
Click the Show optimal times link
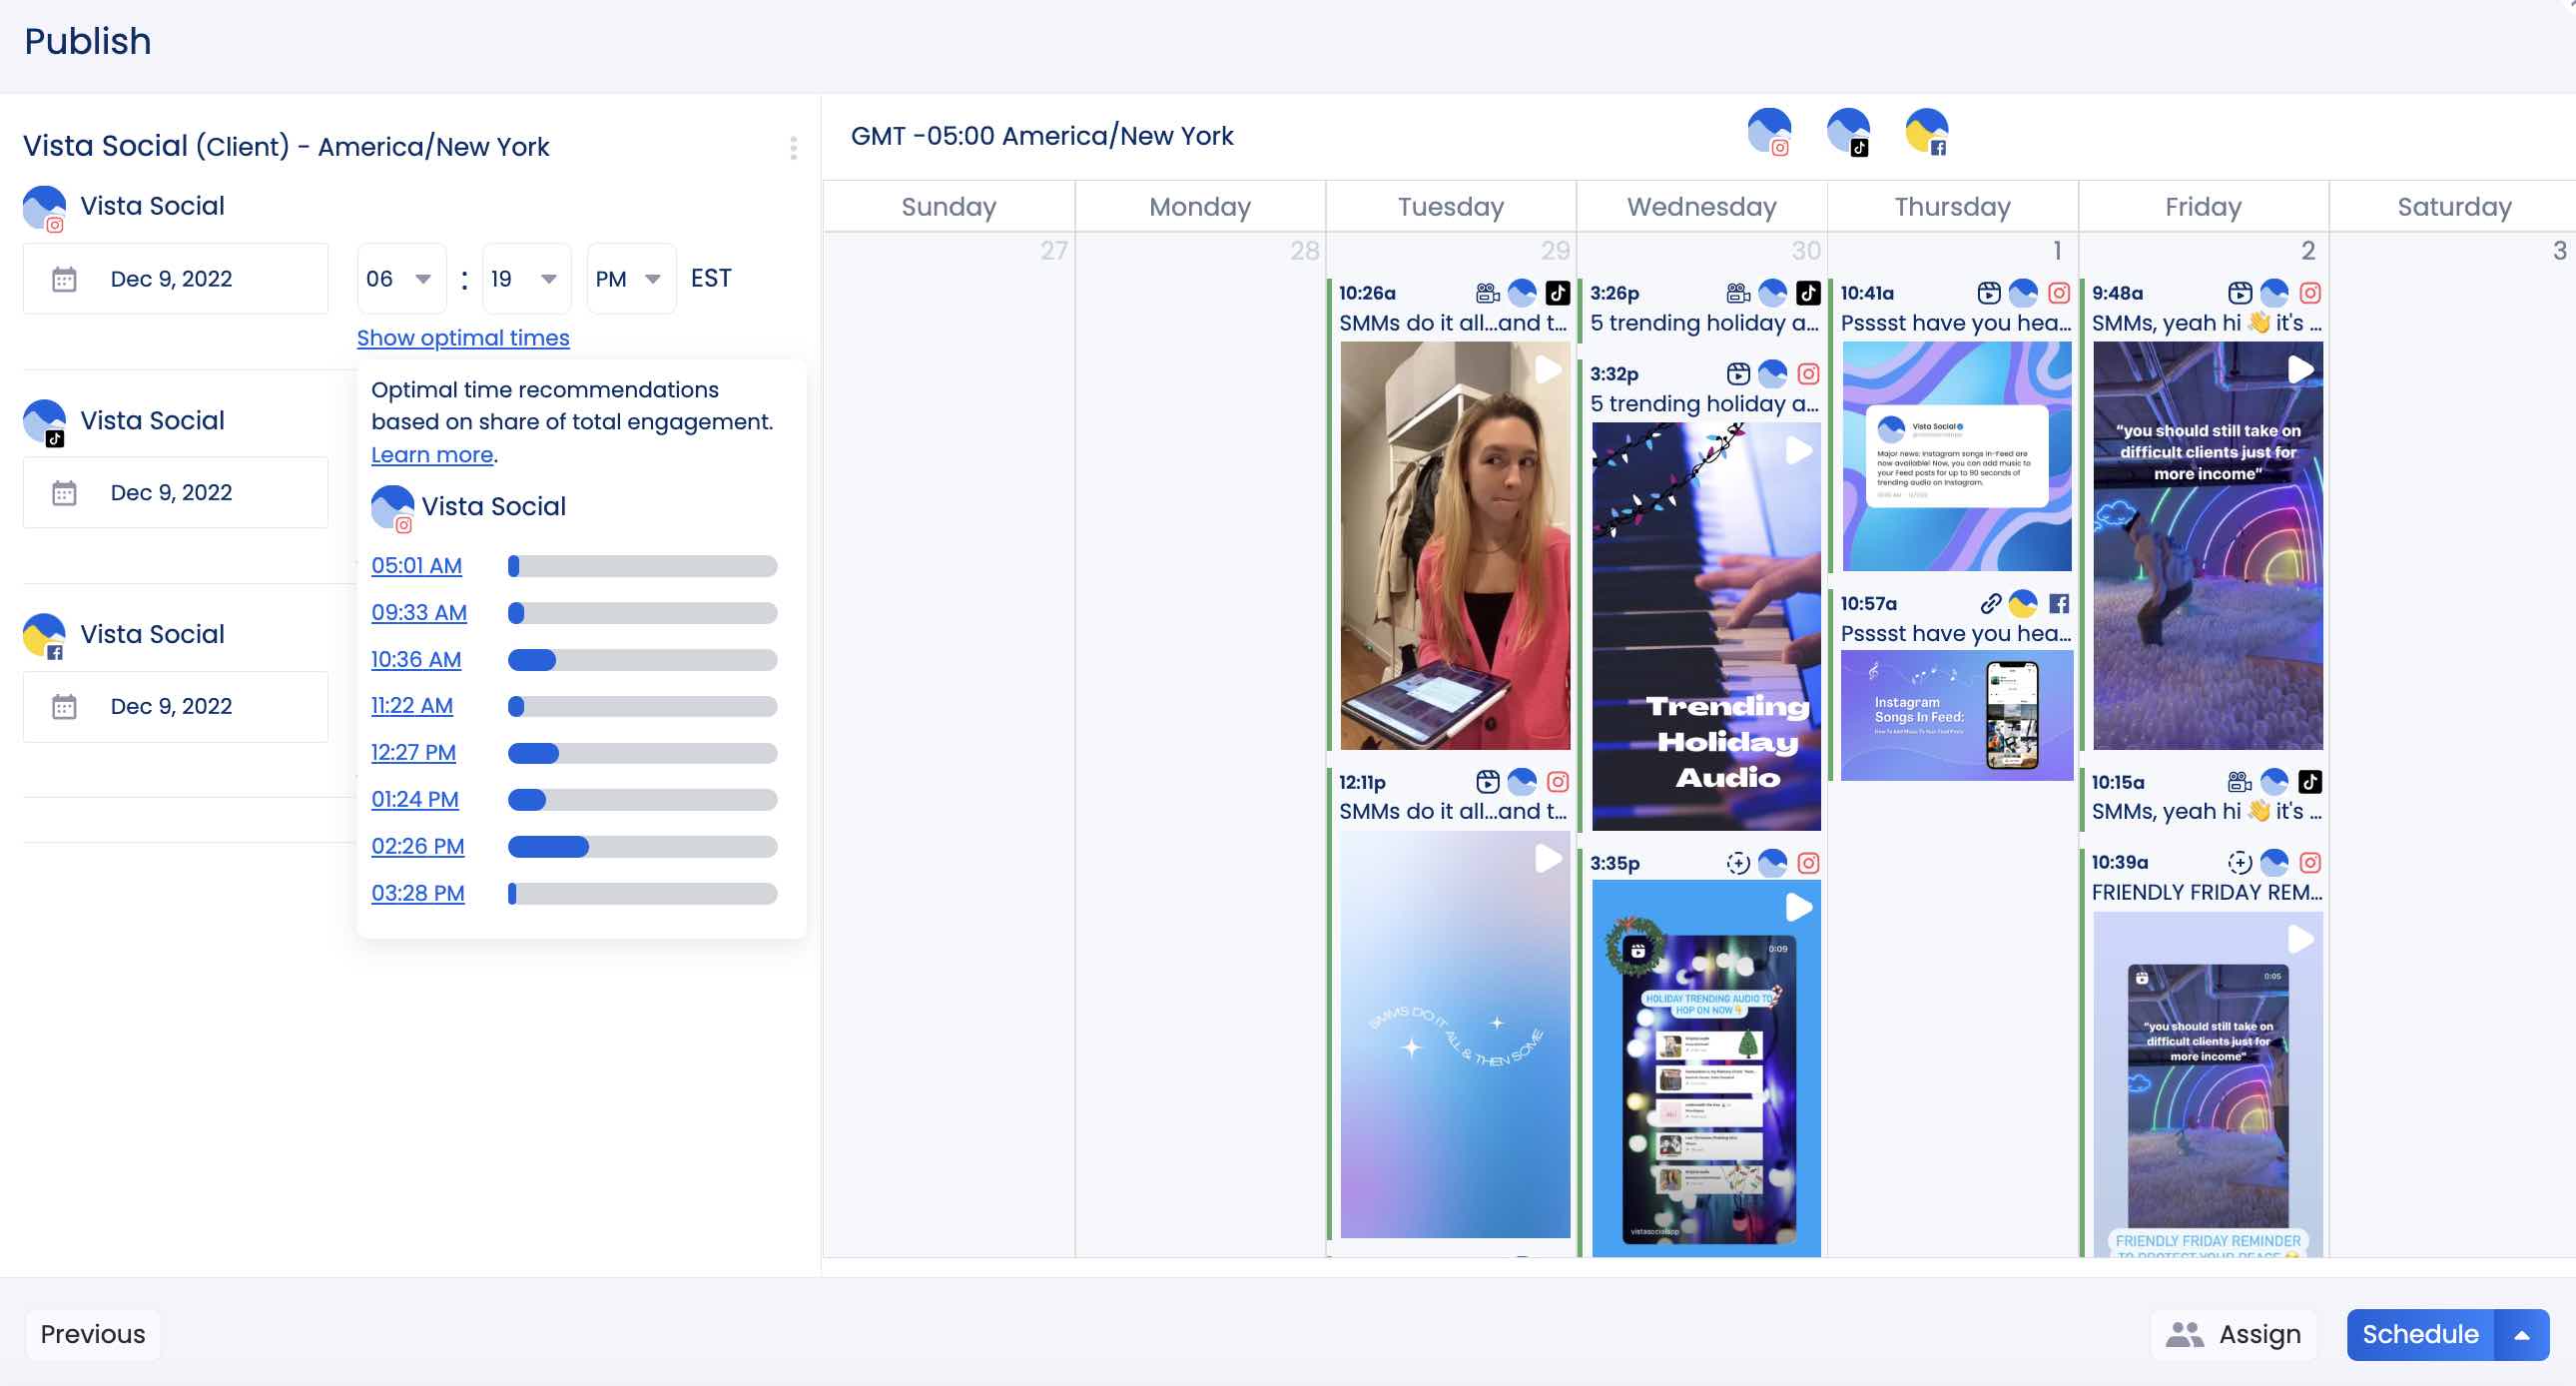[x=463, y=338]
